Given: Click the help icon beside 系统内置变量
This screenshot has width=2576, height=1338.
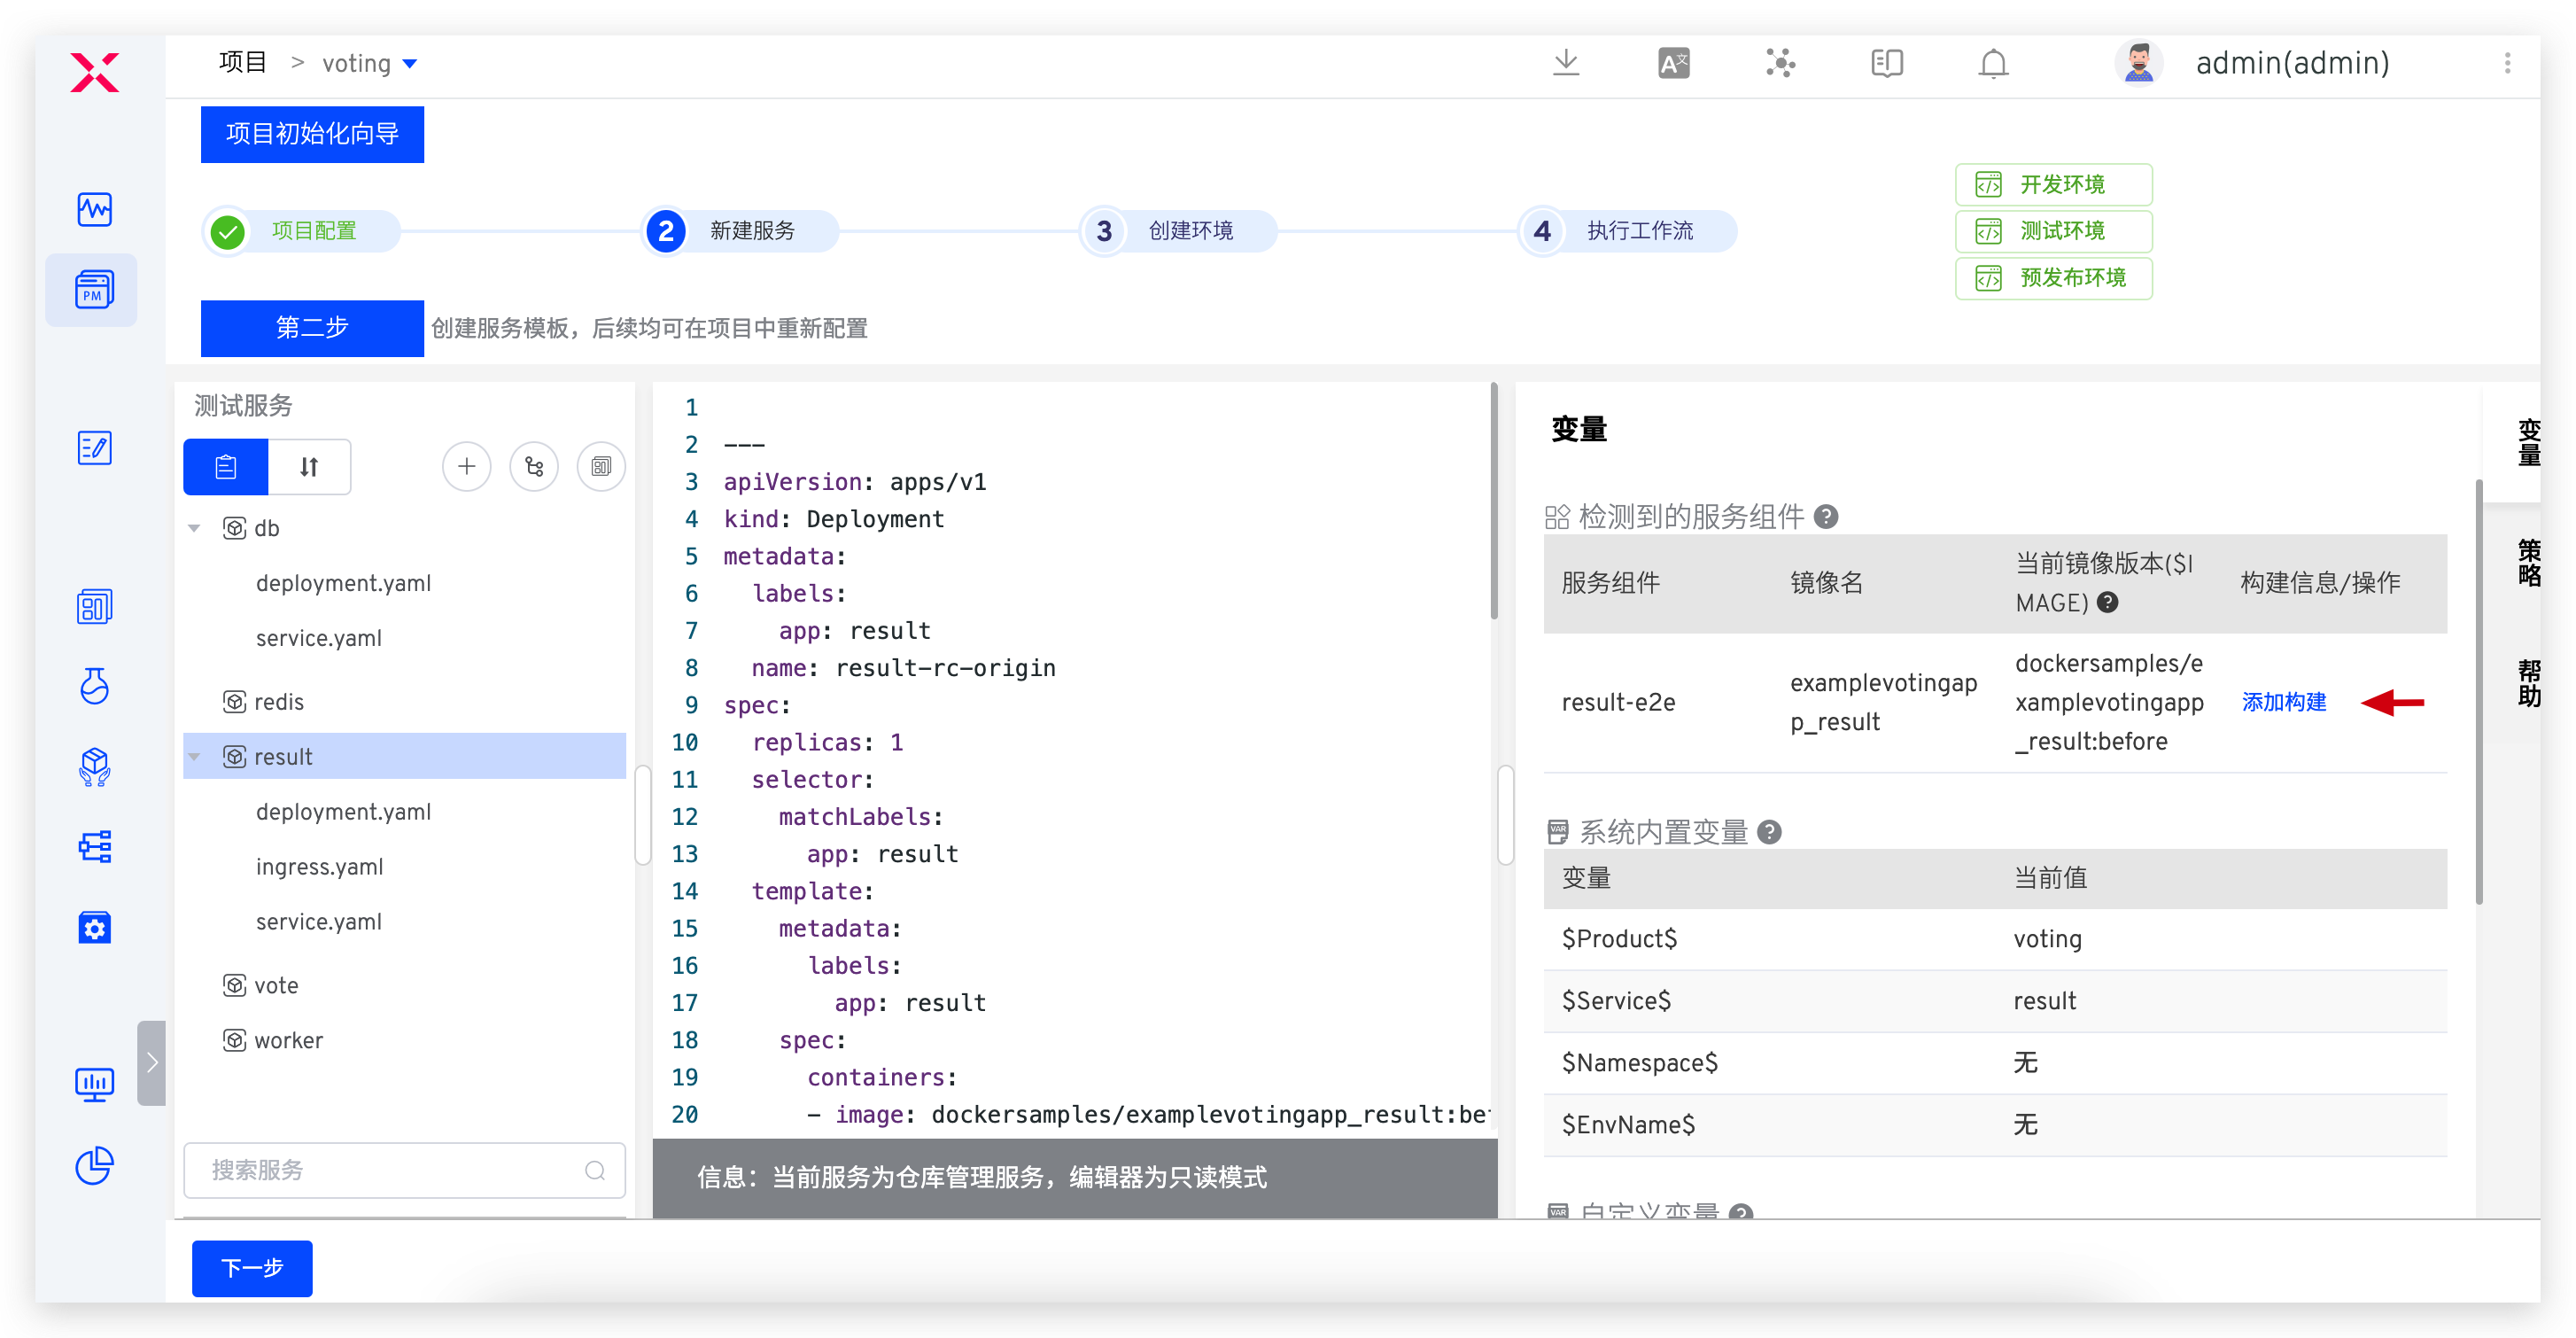Looking at the screenshot, I should click(1769, 832).
